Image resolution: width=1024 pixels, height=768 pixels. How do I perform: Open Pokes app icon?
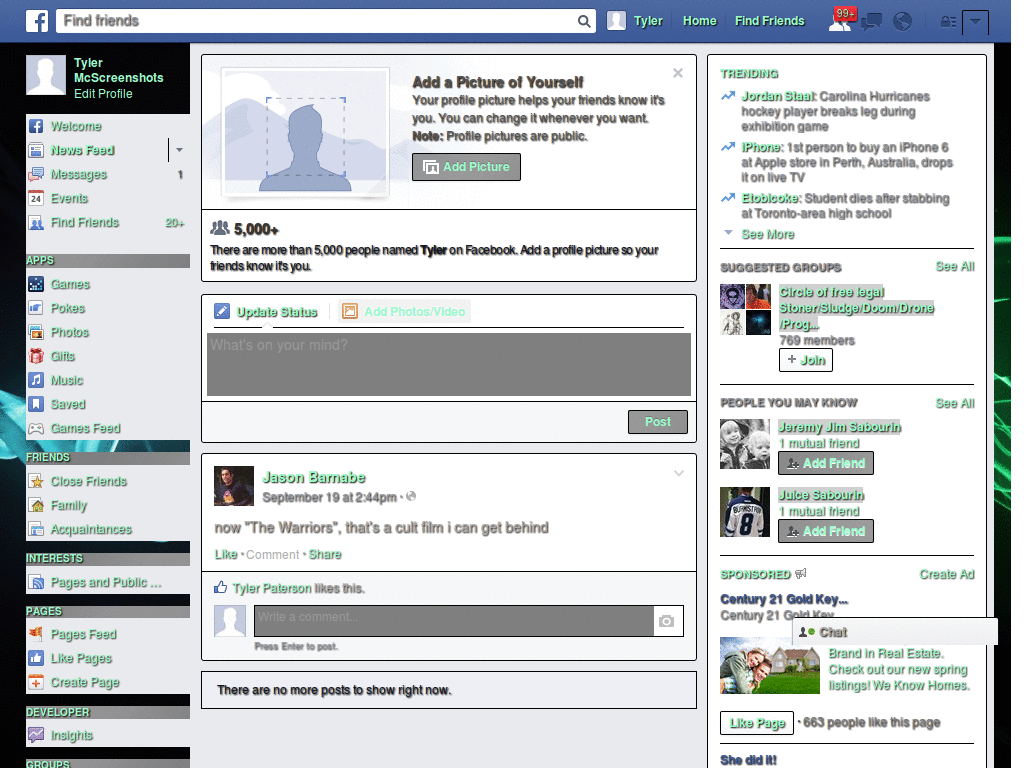point(36,308)
